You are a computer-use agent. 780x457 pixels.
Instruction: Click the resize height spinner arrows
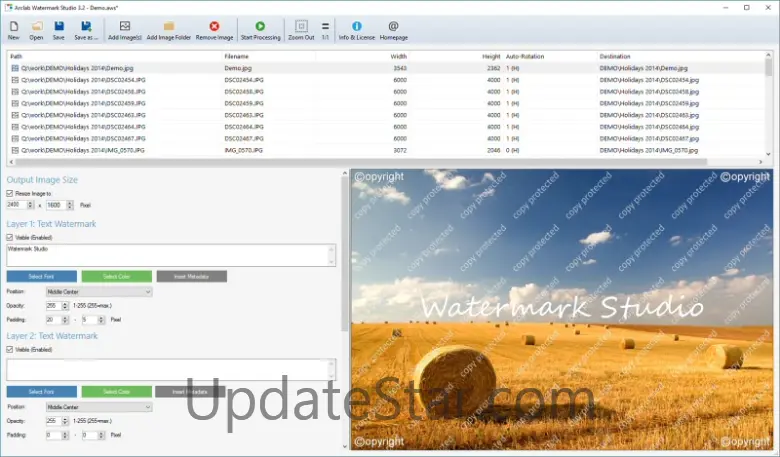[70, 205]
